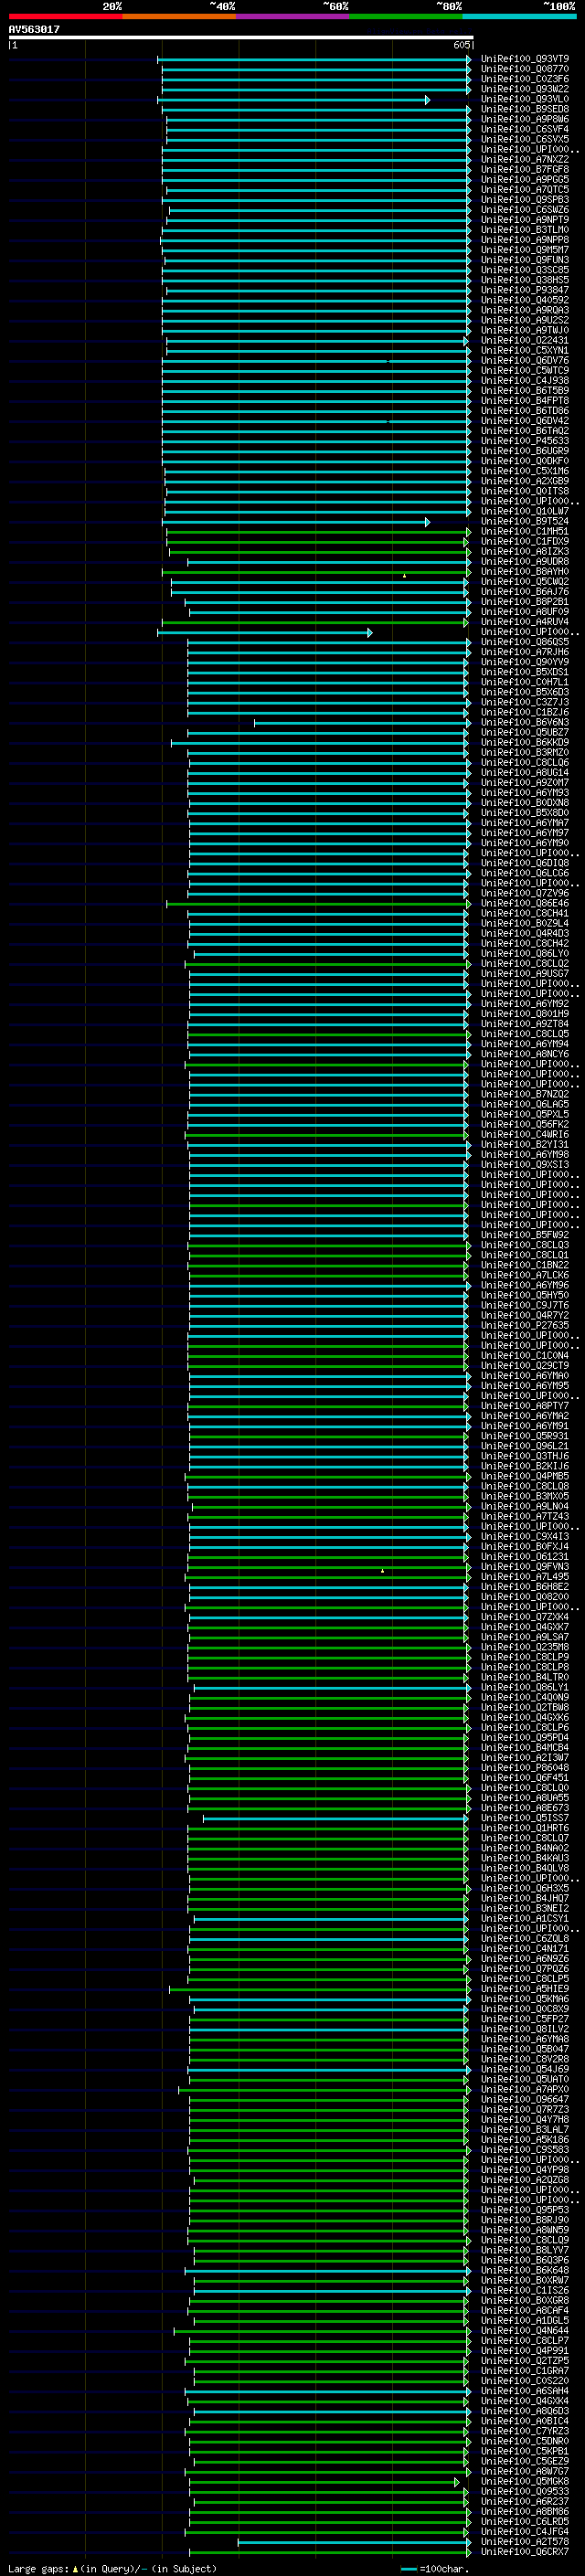Image resolution: width=585 pixels, height=2576 pixels.
Task: Select the AV563017 query sequence label
Action: click(x=34, y=29)
